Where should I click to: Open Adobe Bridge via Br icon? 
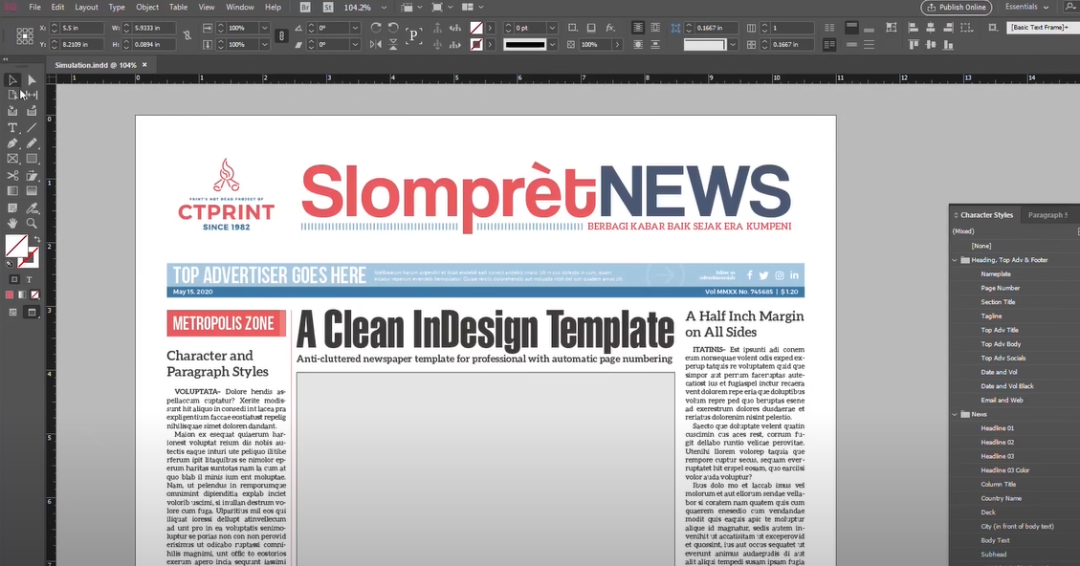tap(305, 8)
